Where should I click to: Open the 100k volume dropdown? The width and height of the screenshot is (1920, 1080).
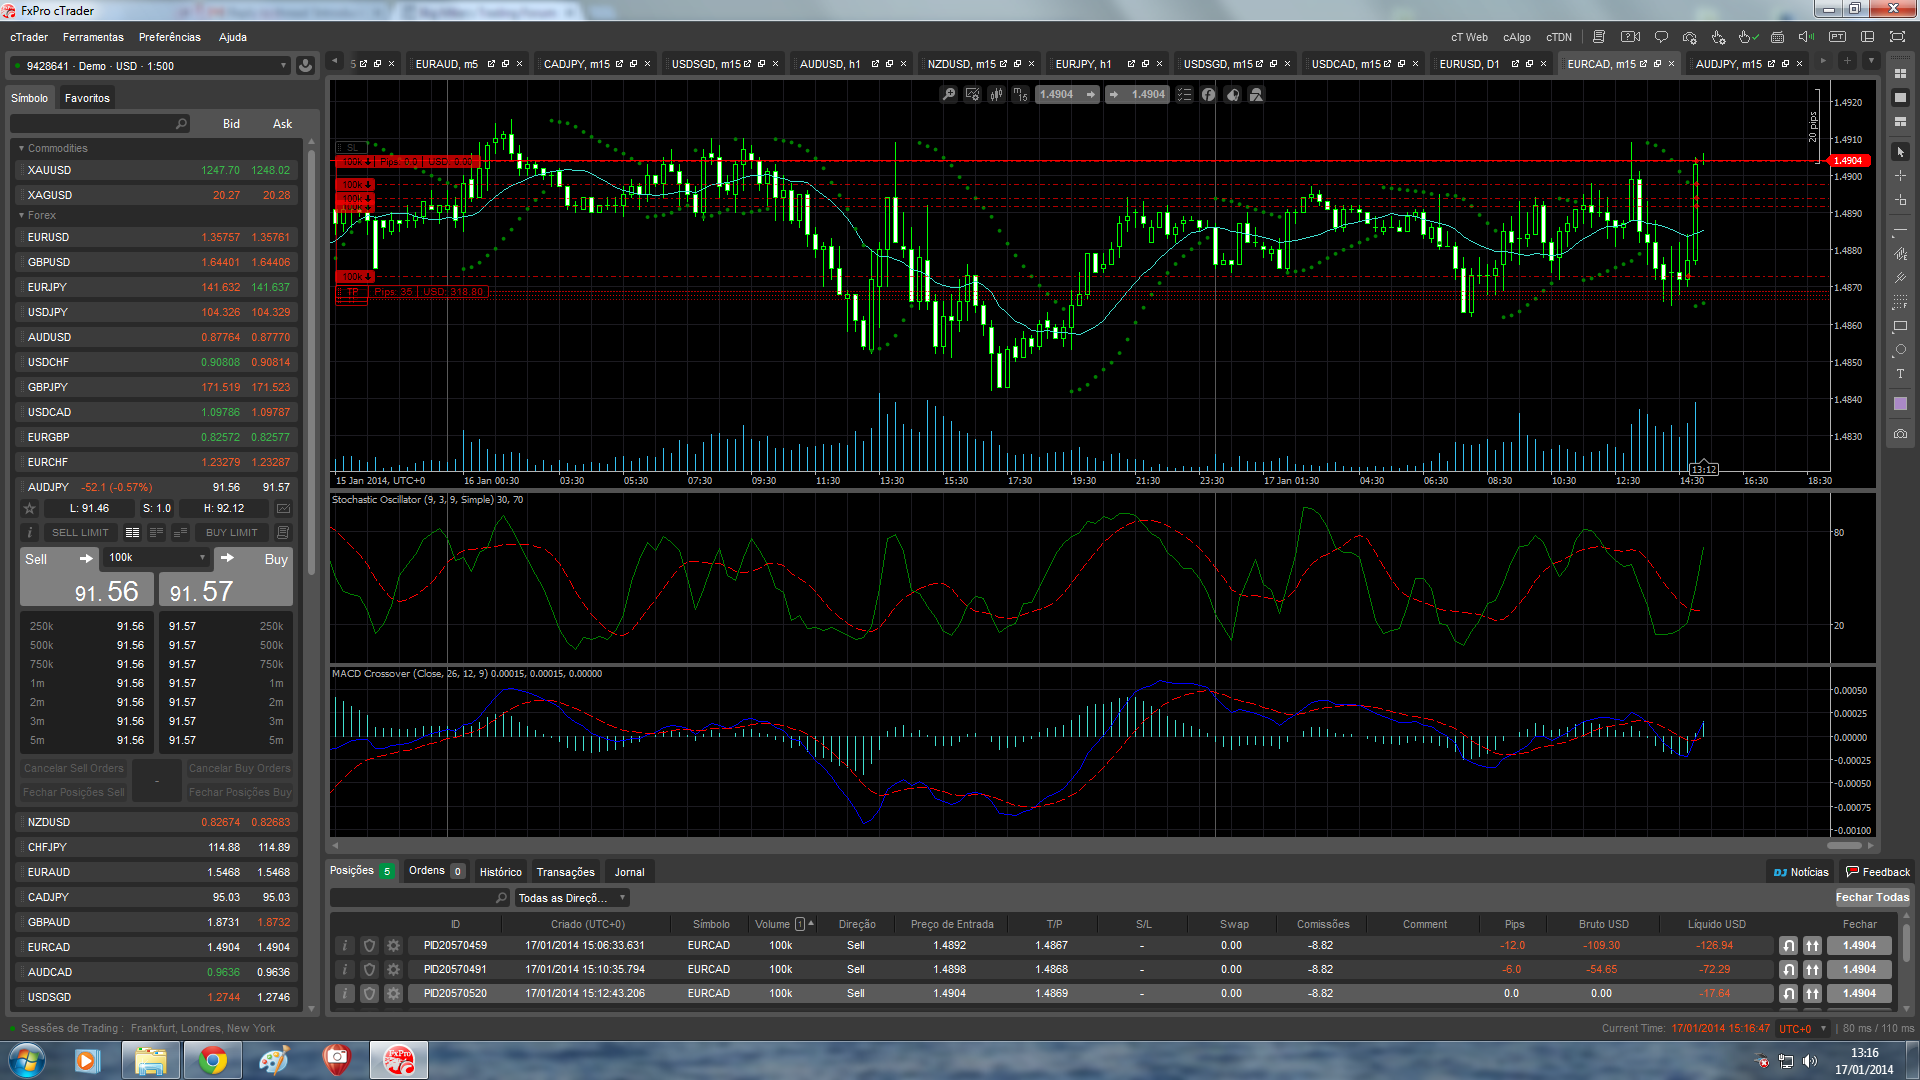click(x=157, y=558)
